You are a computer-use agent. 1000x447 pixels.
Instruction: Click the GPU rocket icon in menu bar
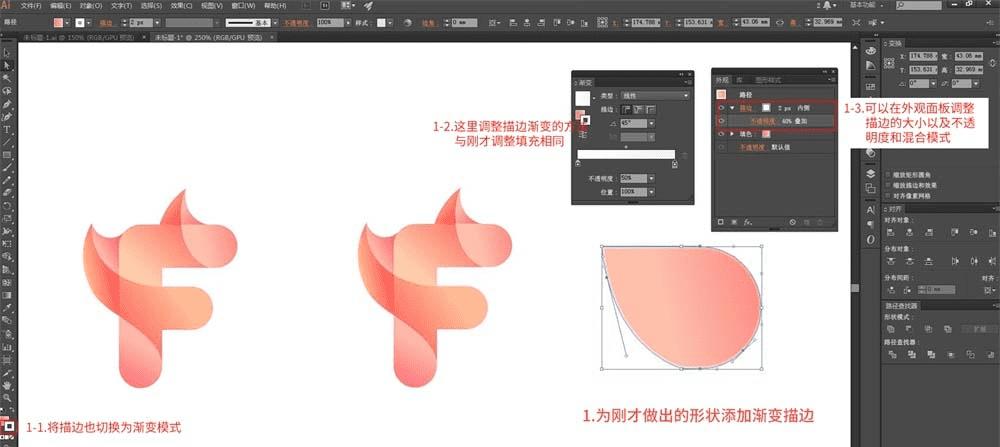tap(368, 5)
